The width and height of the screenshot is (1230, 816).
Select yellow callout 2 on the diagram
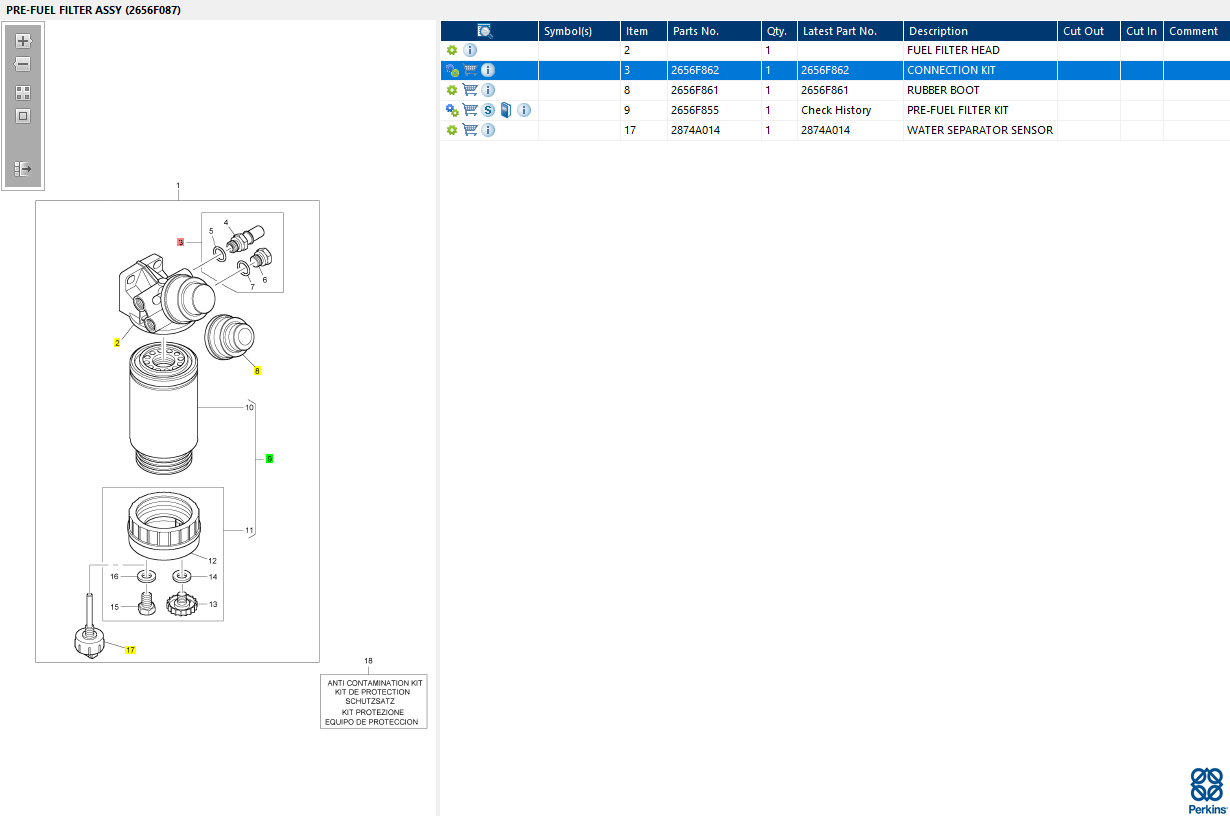pyautogui.click(x=117, y=343)
